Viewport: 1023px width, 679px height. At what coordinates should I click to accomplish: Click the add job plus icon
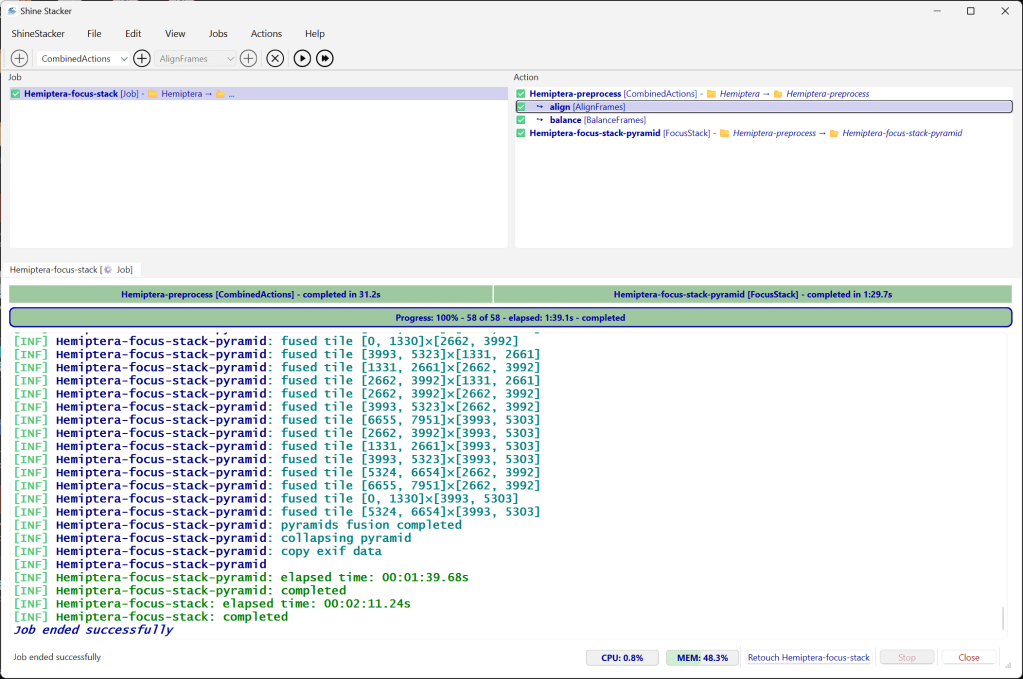[19, 59]
